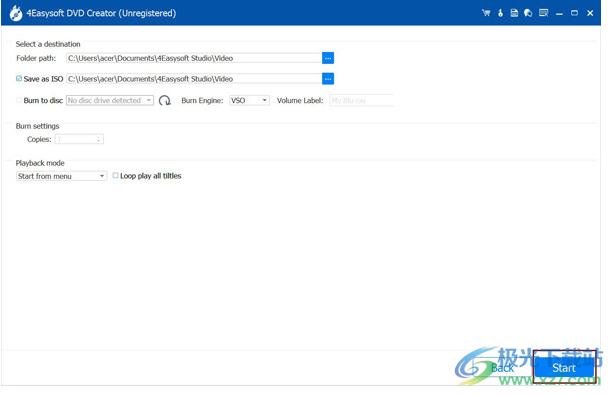
Task: Click the Volume Label text
Action: [x=300, y=101]
